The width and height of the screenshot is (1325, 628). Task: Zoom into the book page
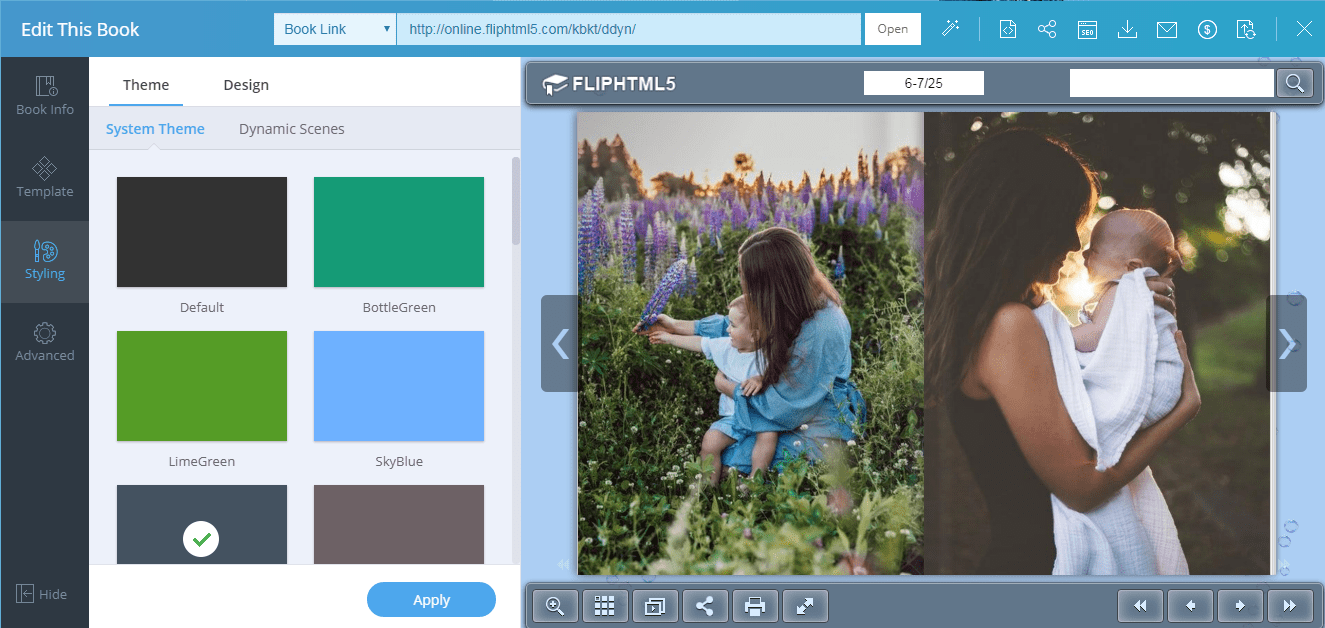(x=555, y=605)
